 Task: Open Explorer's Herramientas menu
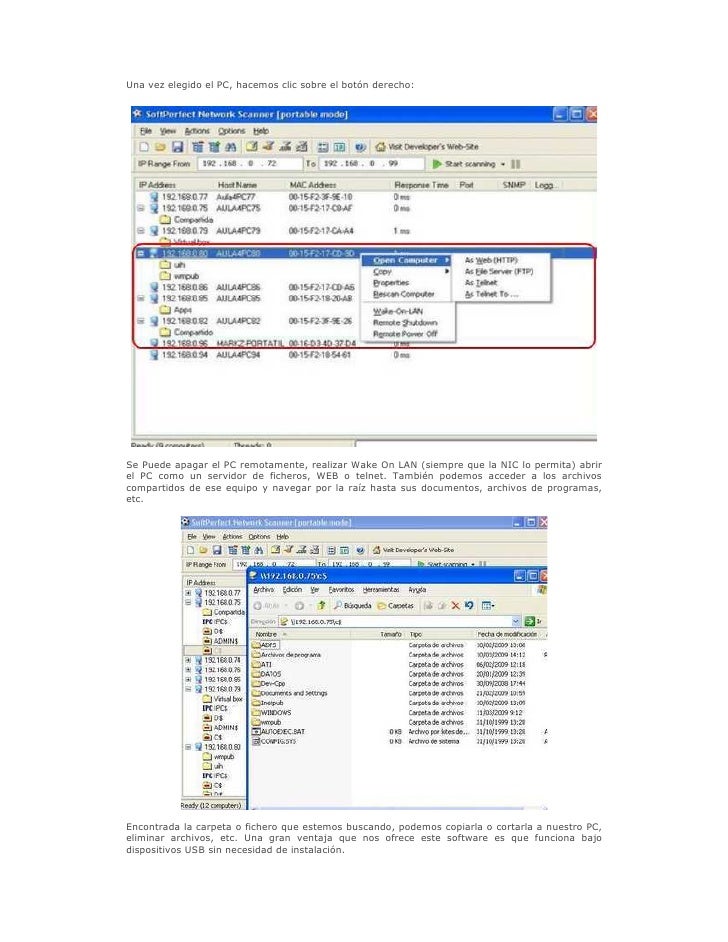point(381,590)
